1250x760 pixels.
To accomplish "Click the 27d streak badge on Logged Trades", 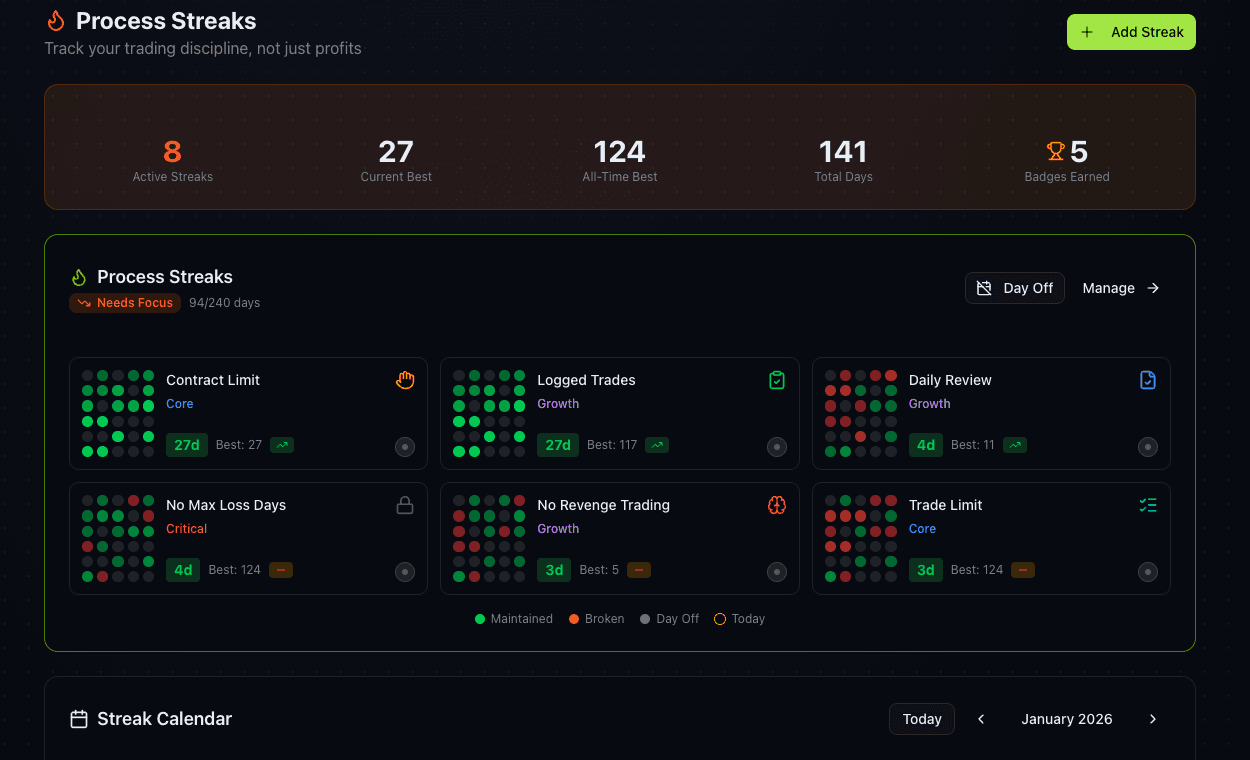I will pos(558,445).
